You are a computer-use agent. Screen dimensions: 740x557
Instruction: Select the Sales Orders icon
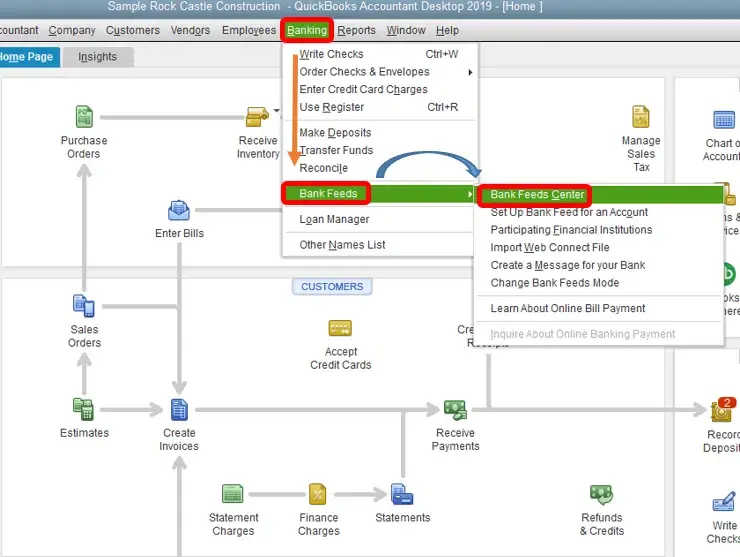(84, 306)
